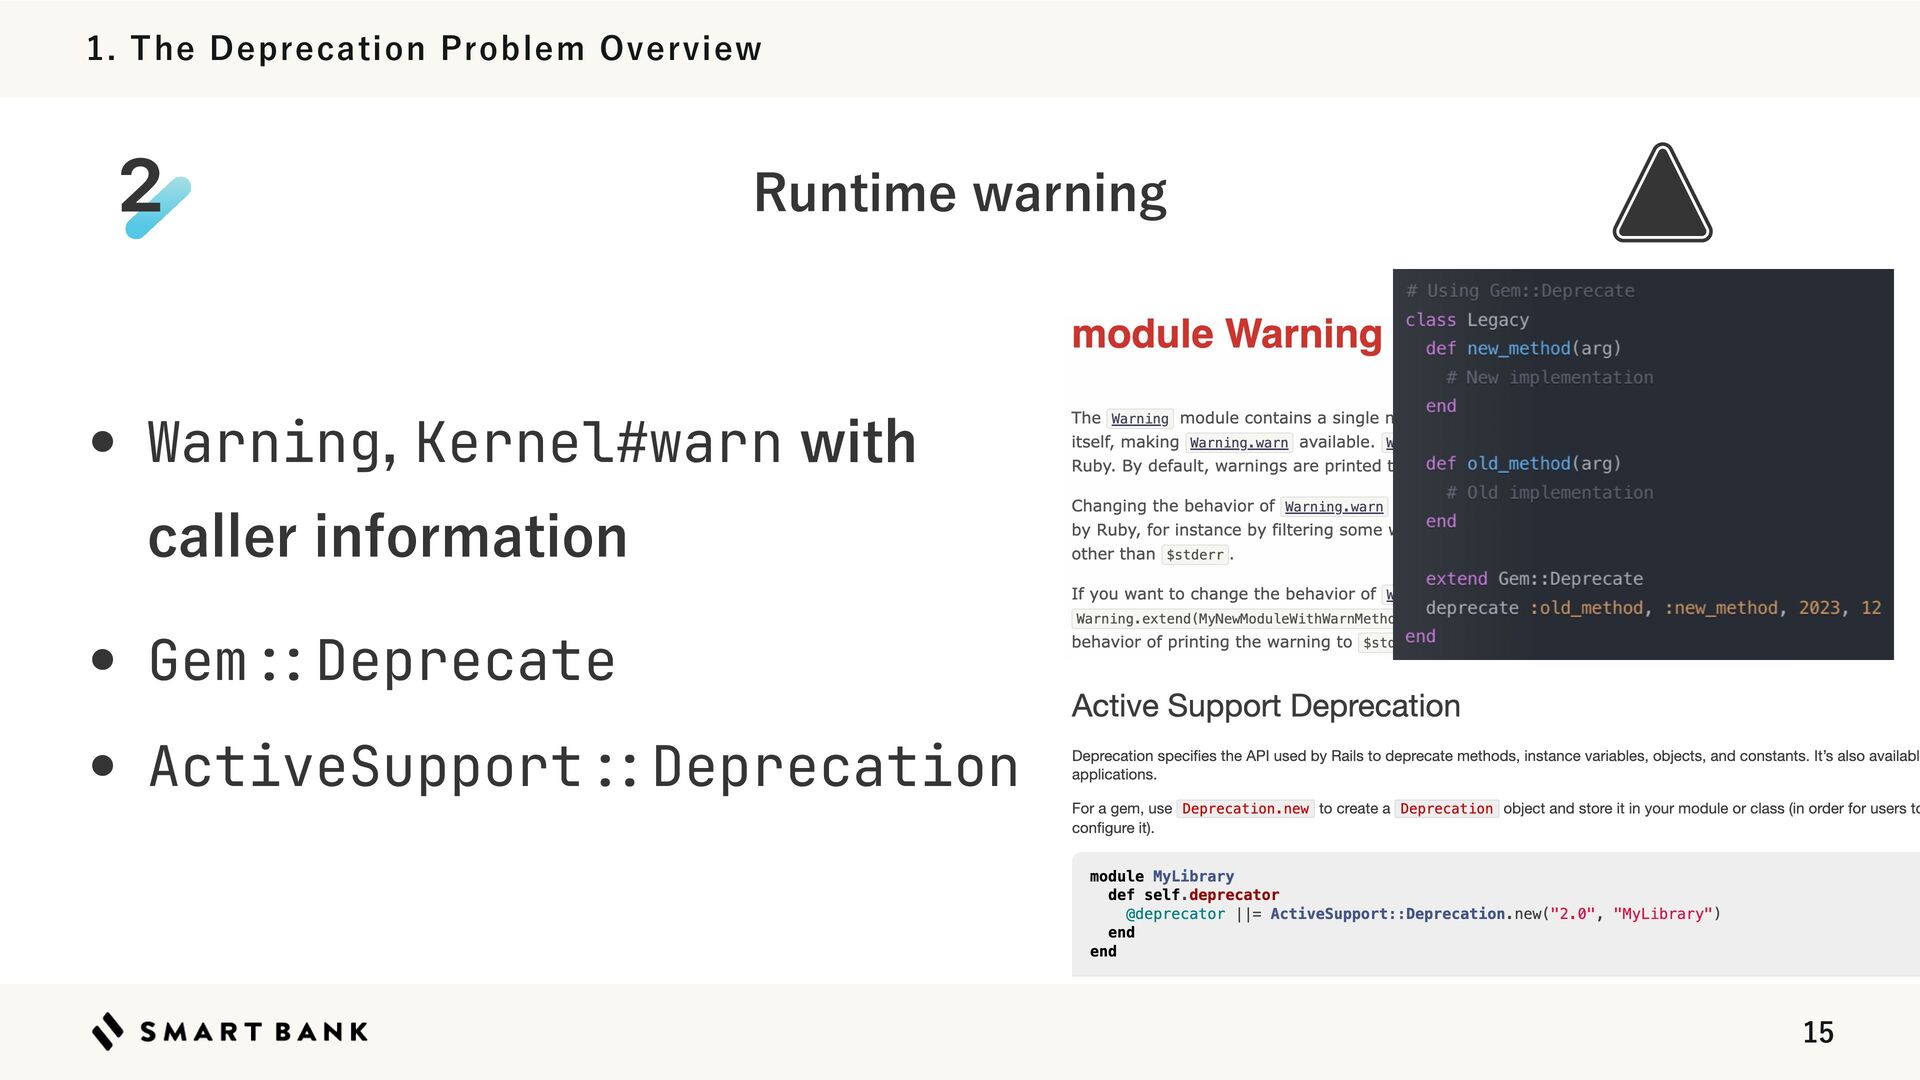Click the red 'module Warning' heading
The height and width of the screenshot is (1080, 1920).
point(1226,334)
